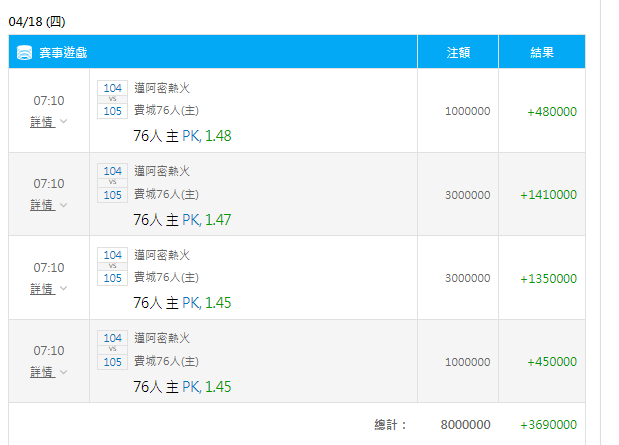Open 詳情 link in the 1.47 odds row
Image resolution: width=619 pixels, height=445 pixels.
(x=42, y=205)
